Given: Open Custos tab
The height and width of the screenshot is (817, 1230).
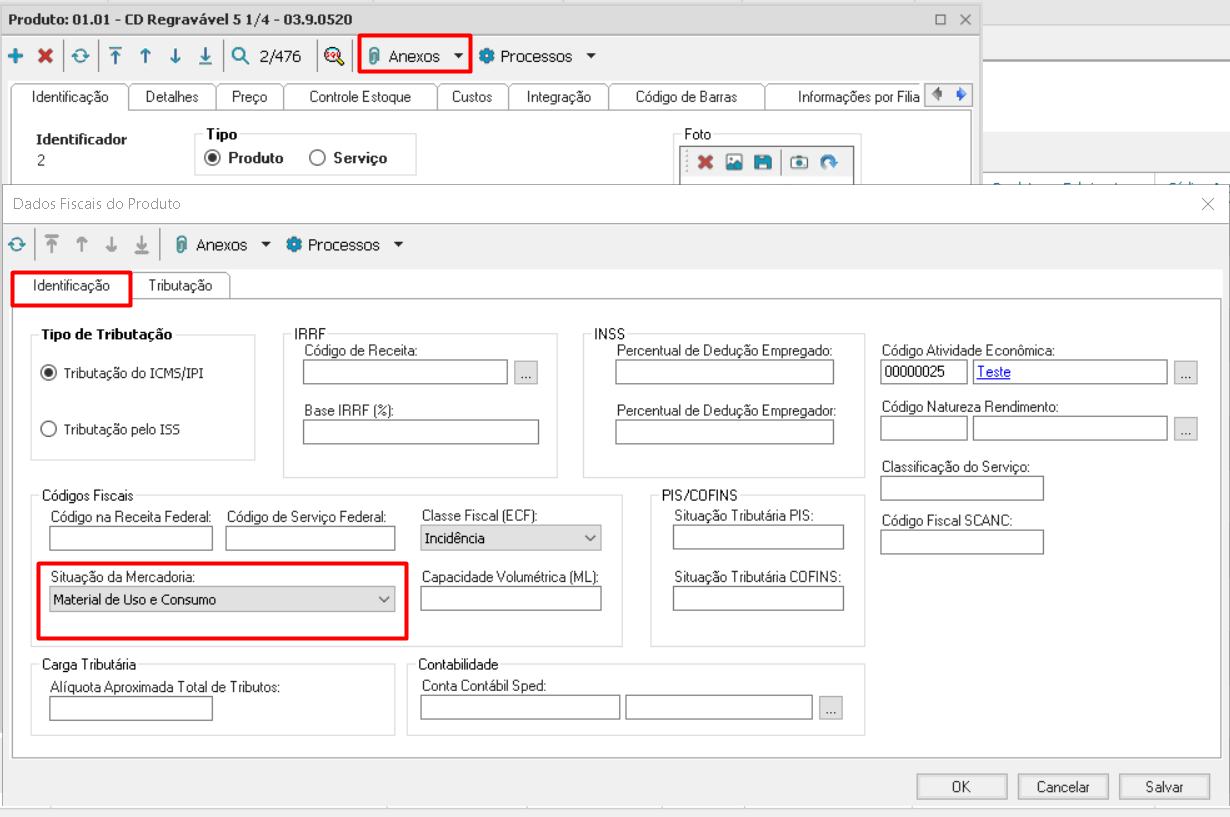Looking at the screenshot, I should [472, 97].
